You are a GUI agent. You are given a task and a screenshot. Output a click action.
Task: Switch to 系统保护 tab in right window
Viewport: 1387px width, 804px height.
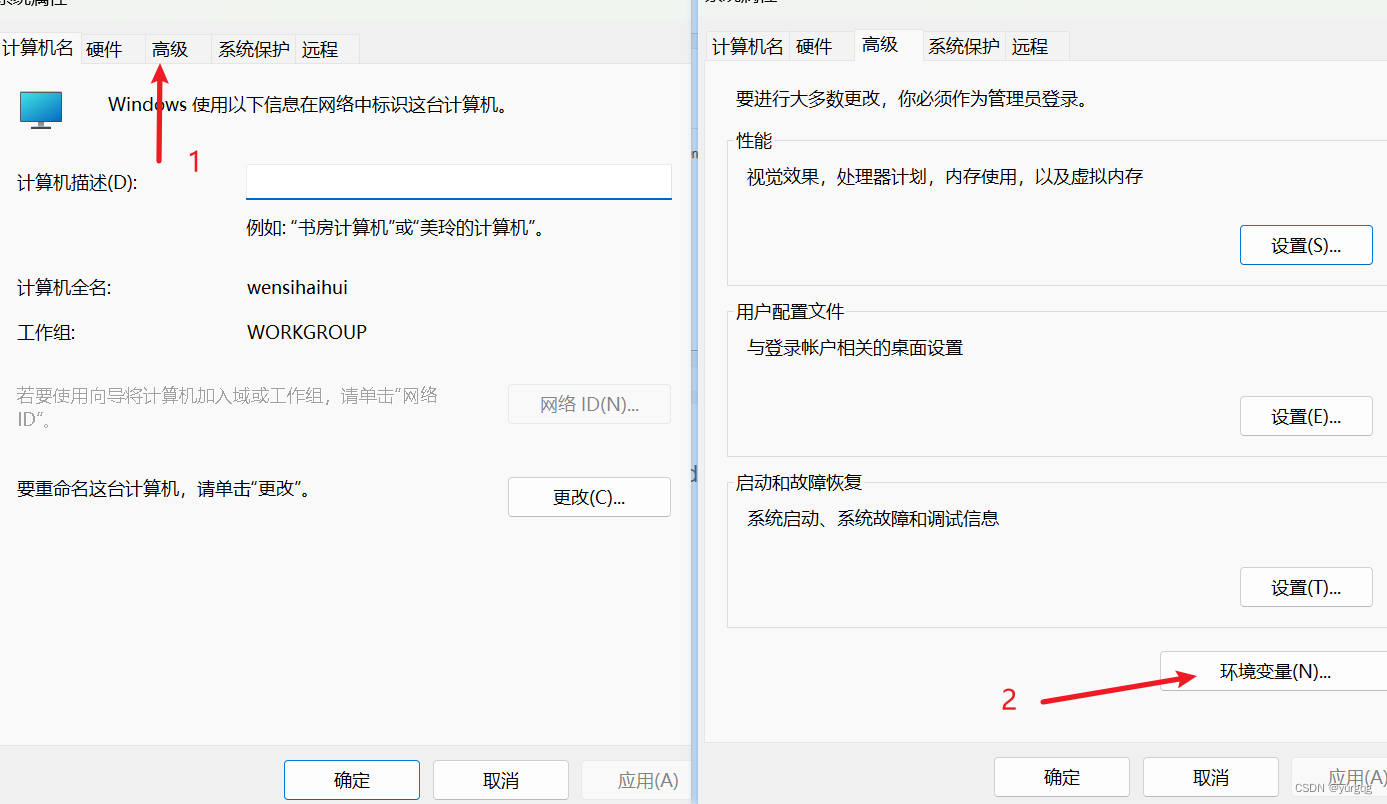click(964, 46)
